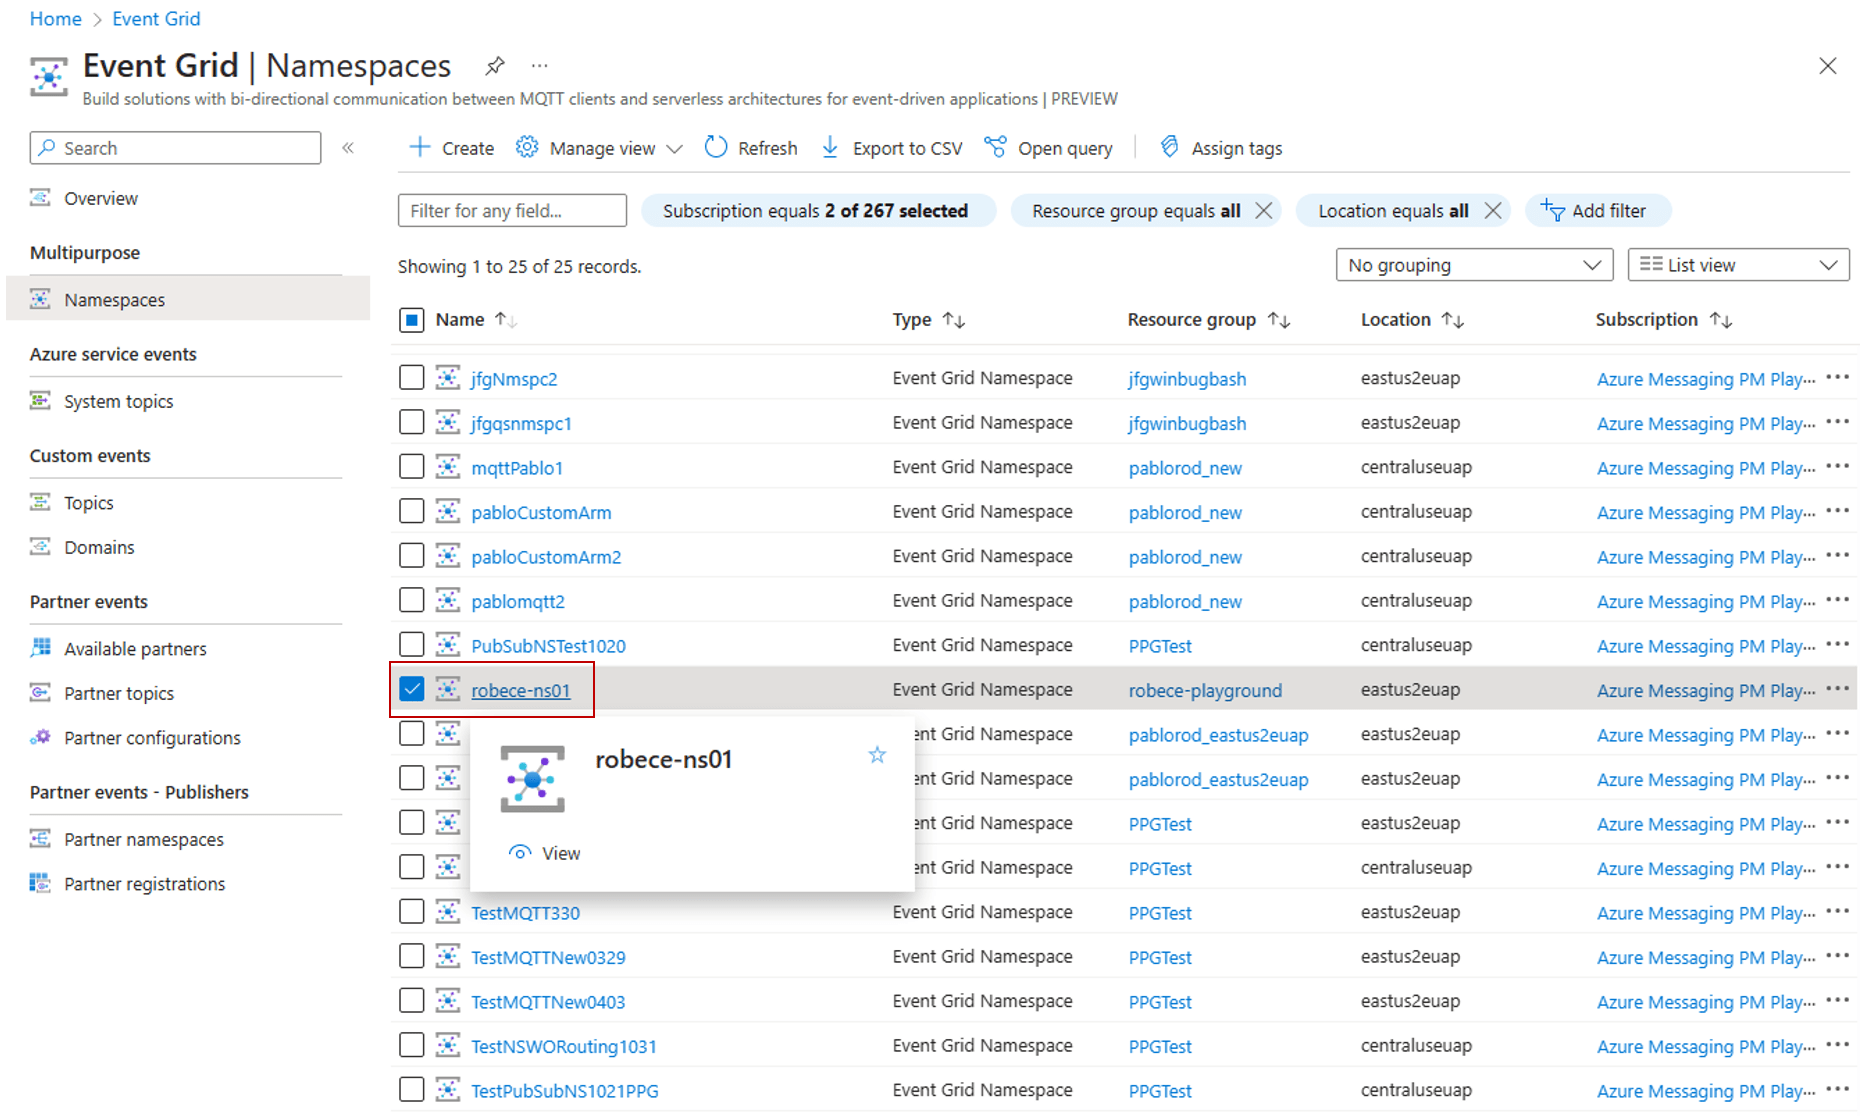Image resolution: width=1872 pixels, height=1116 pixels.
Task: Export the records to CSV
Action: [x=890, y=147]
